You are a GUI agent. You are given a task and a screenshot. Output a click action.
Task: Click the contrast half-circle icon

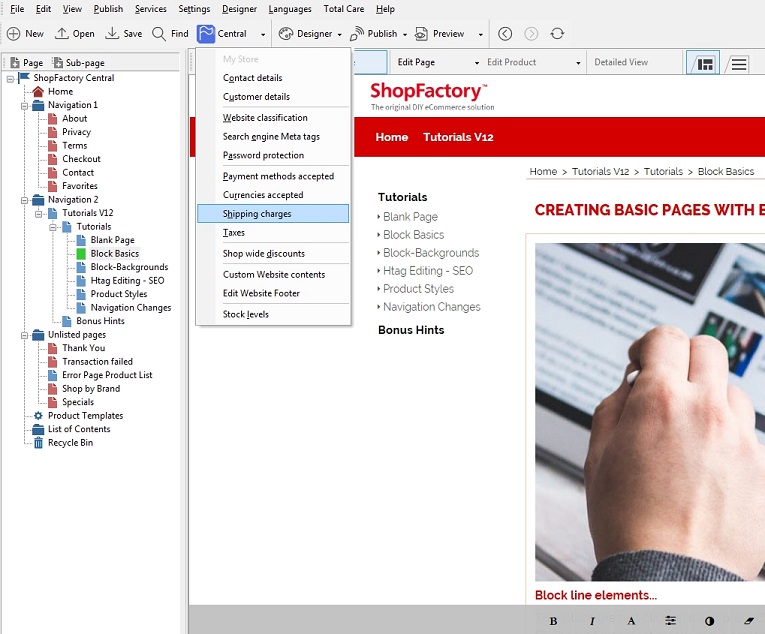[x=710, y=621]
